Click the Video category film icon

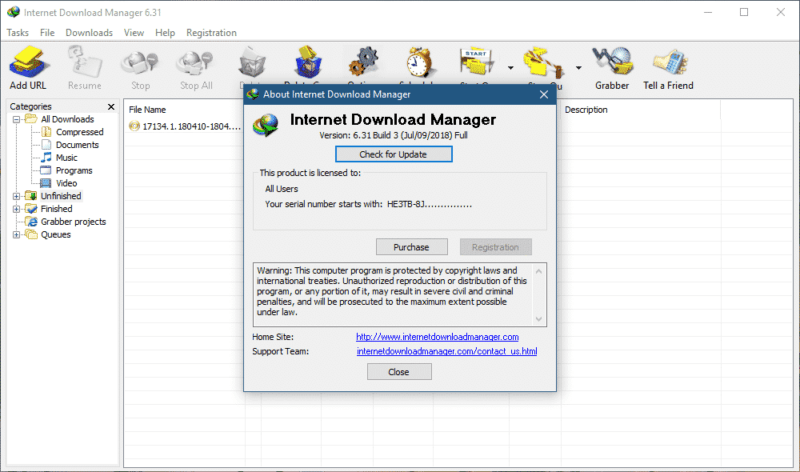pyautogui.click(x=46, y=183)
